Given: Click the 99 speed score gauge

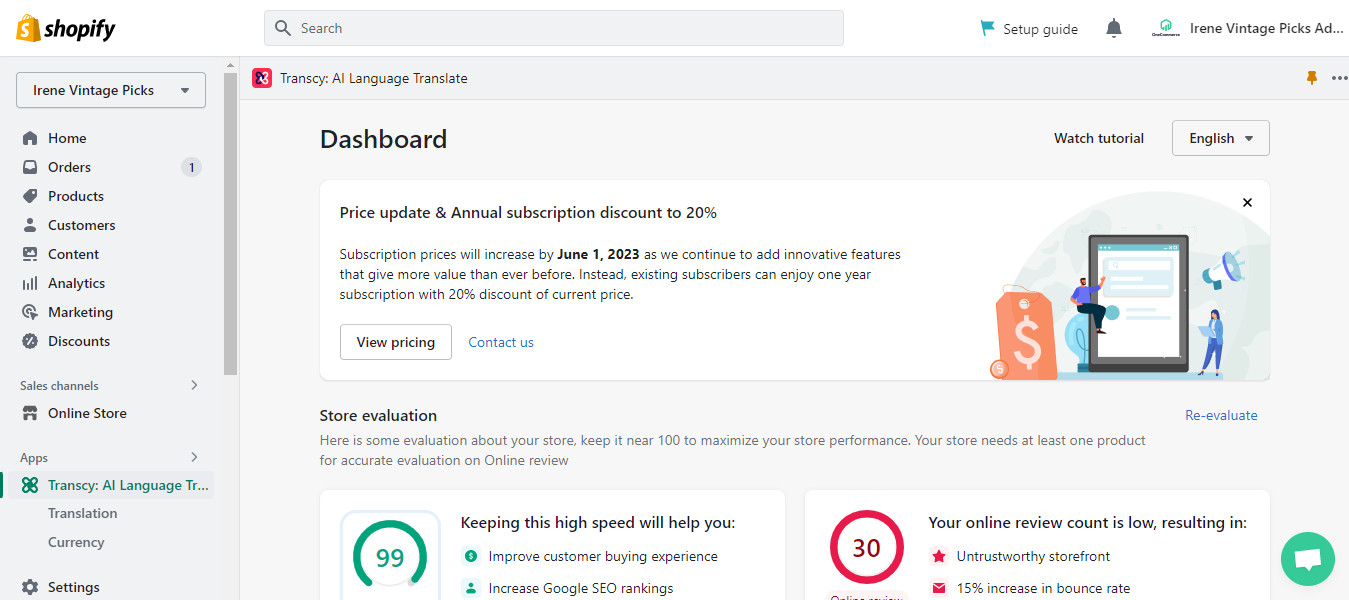Looking at the screenshot, I should point(390,558).
